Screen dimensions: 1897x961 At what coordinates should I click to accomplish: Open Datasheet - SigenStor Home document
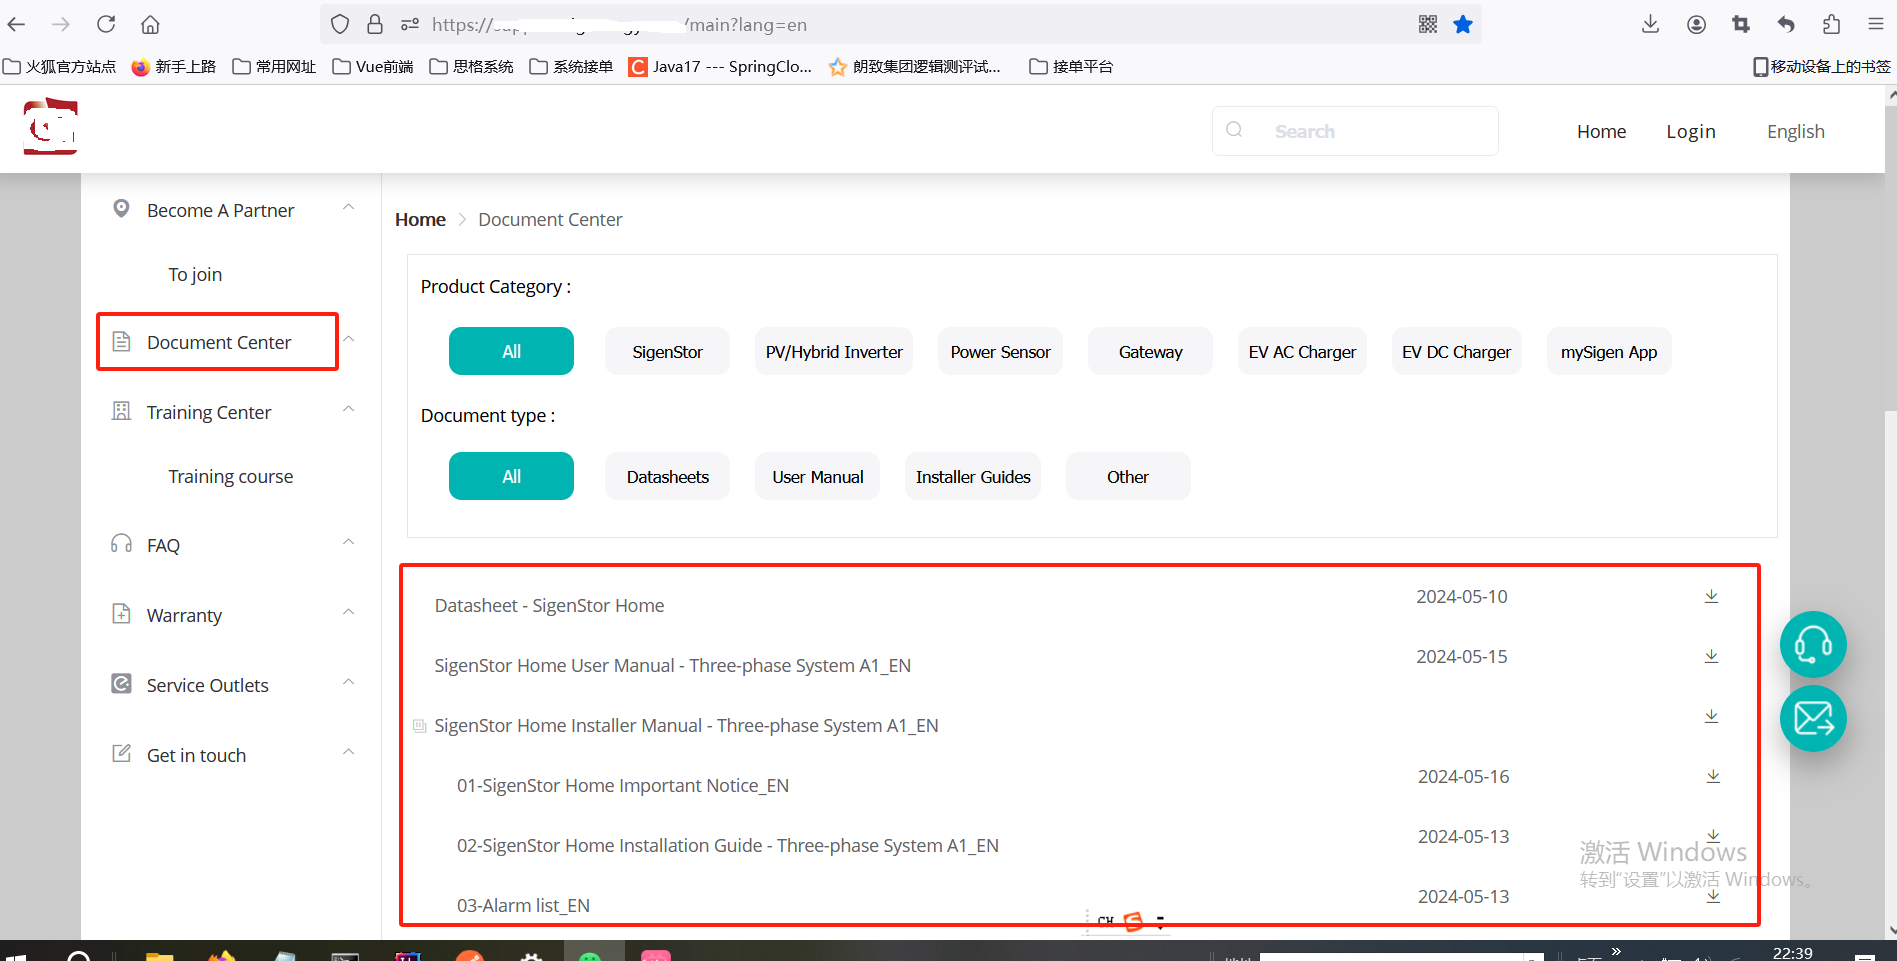click(x=549, y=605)
